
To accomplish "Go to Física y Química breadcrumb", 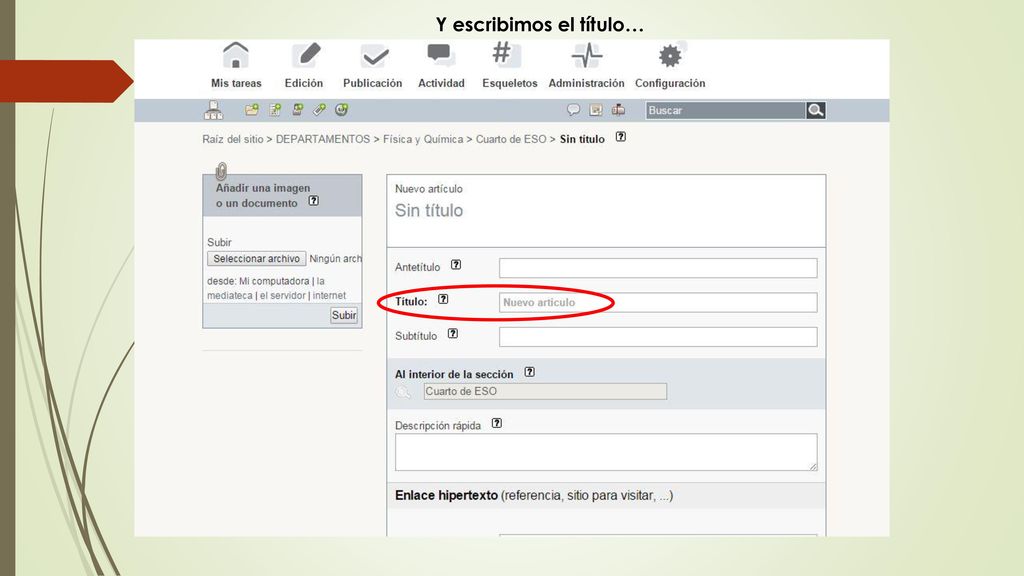I will coord(423,139).
